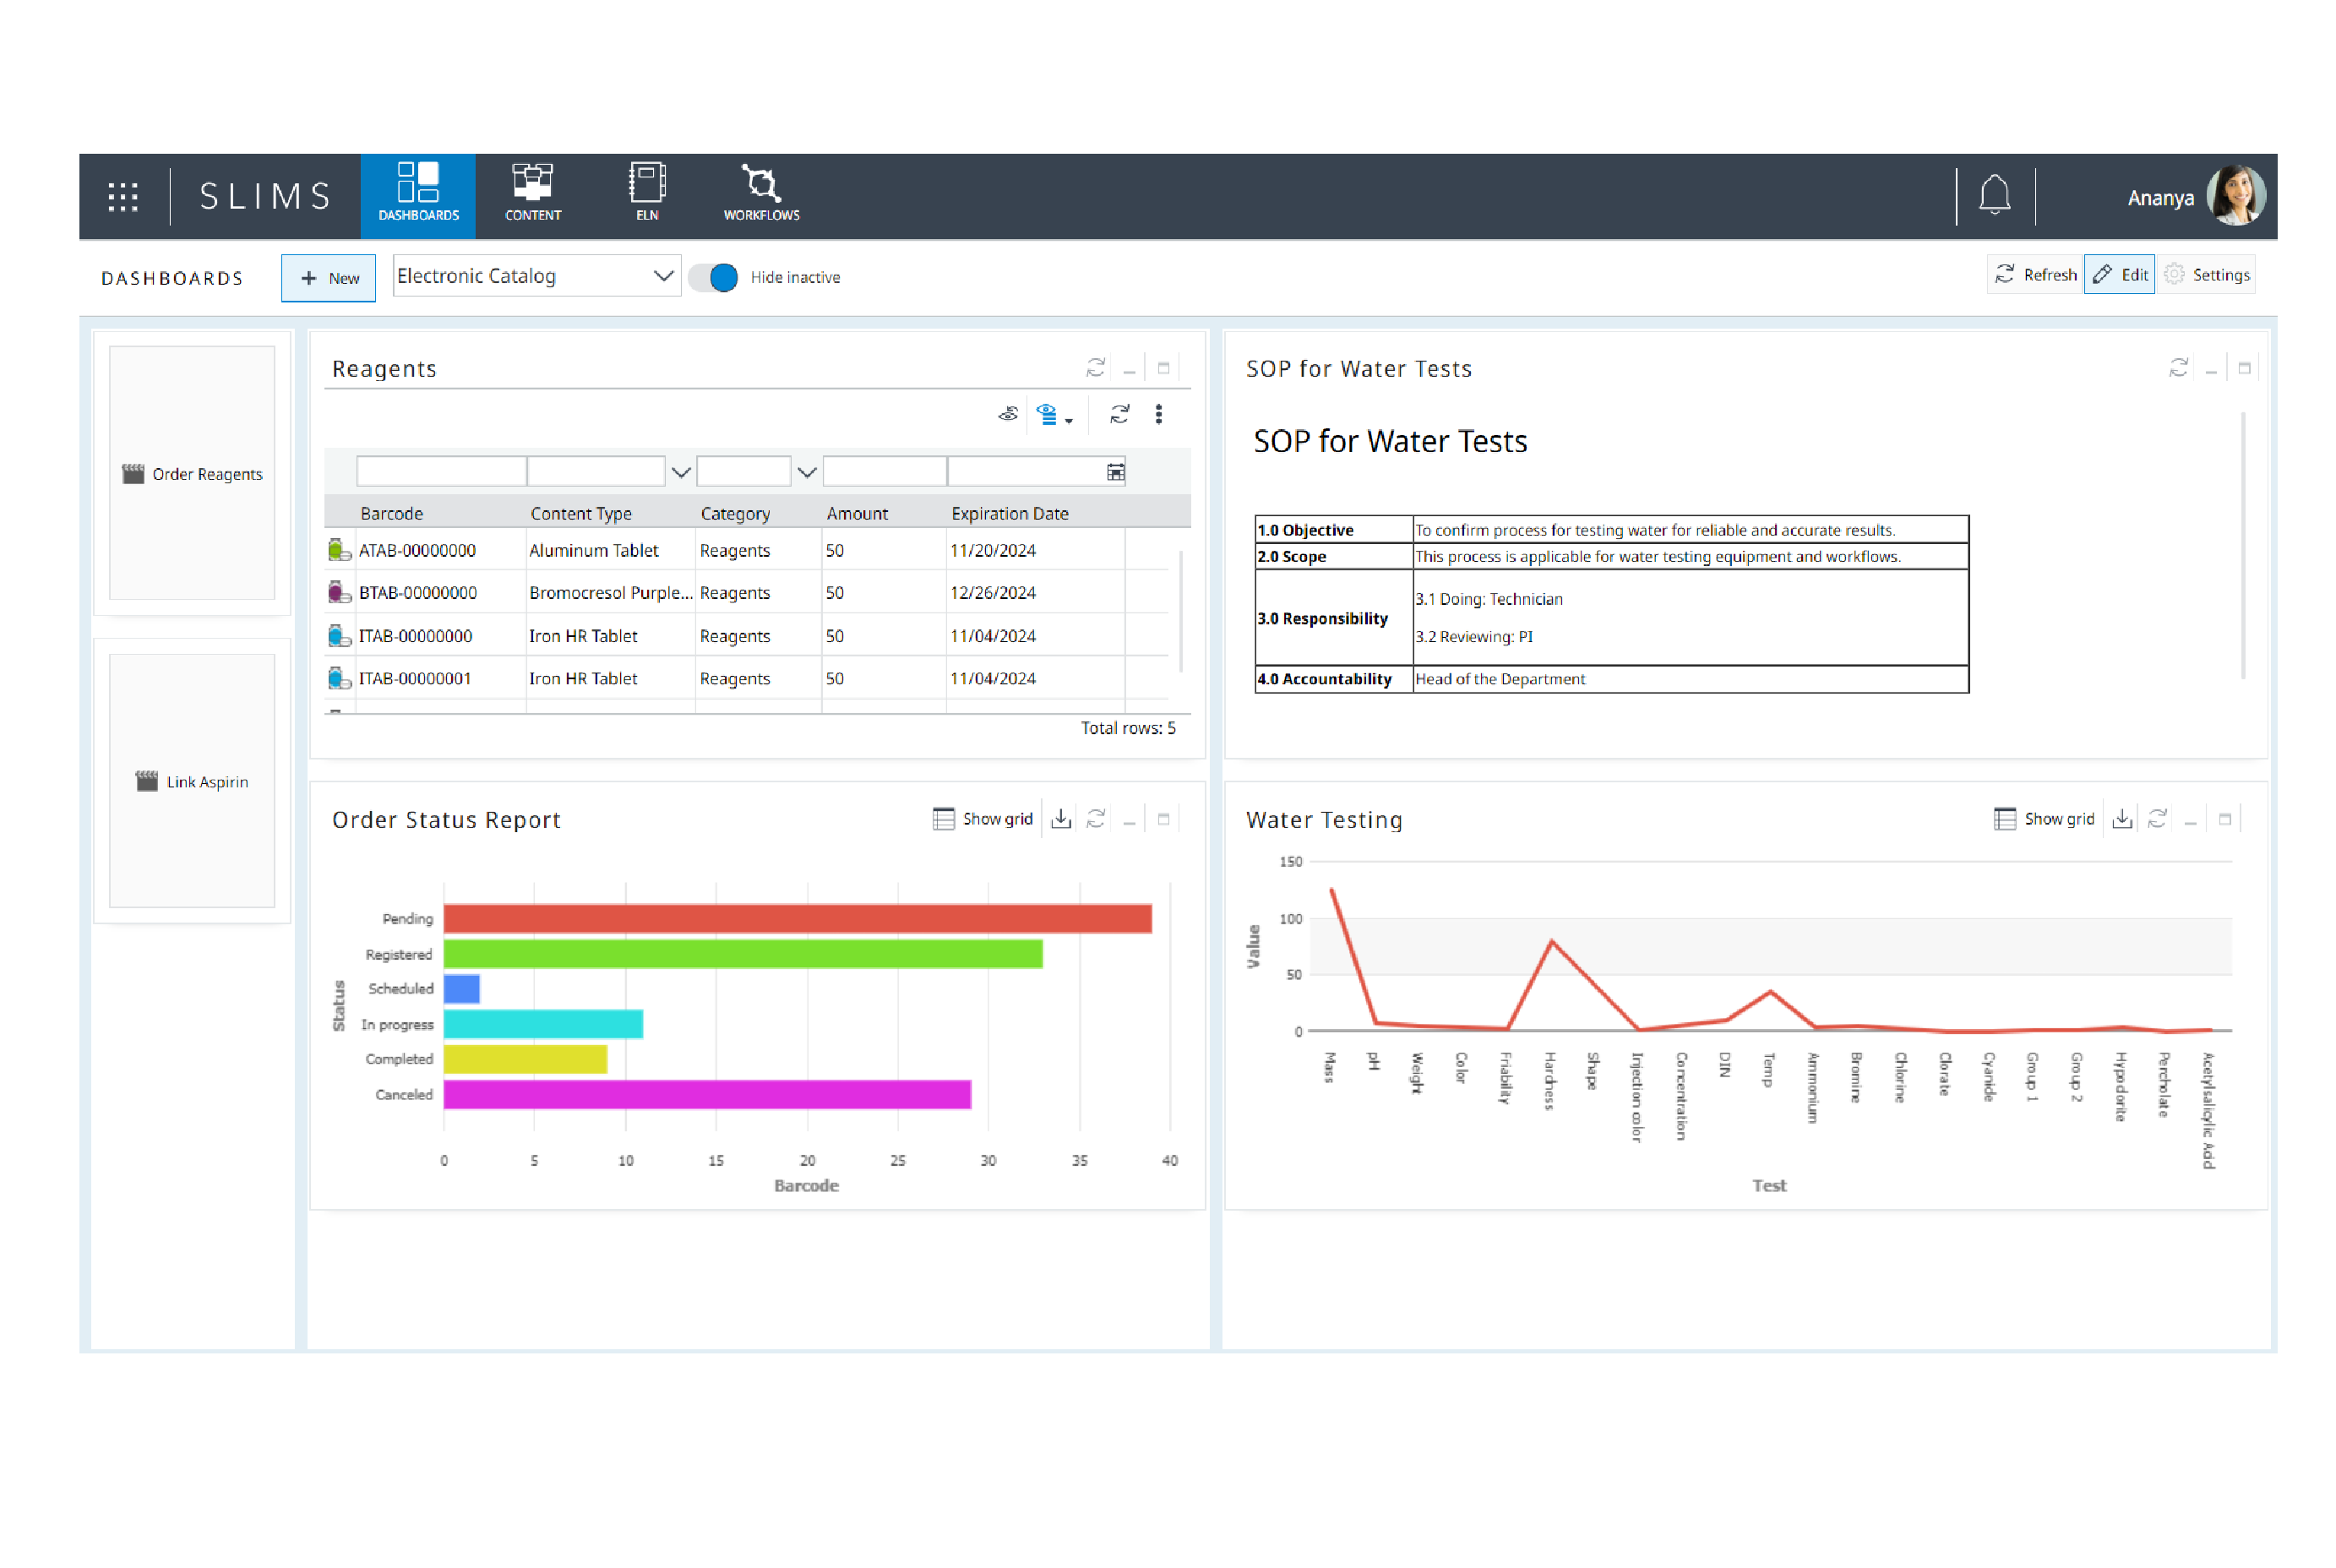Click the Amount filter input field

pos(884,471)
